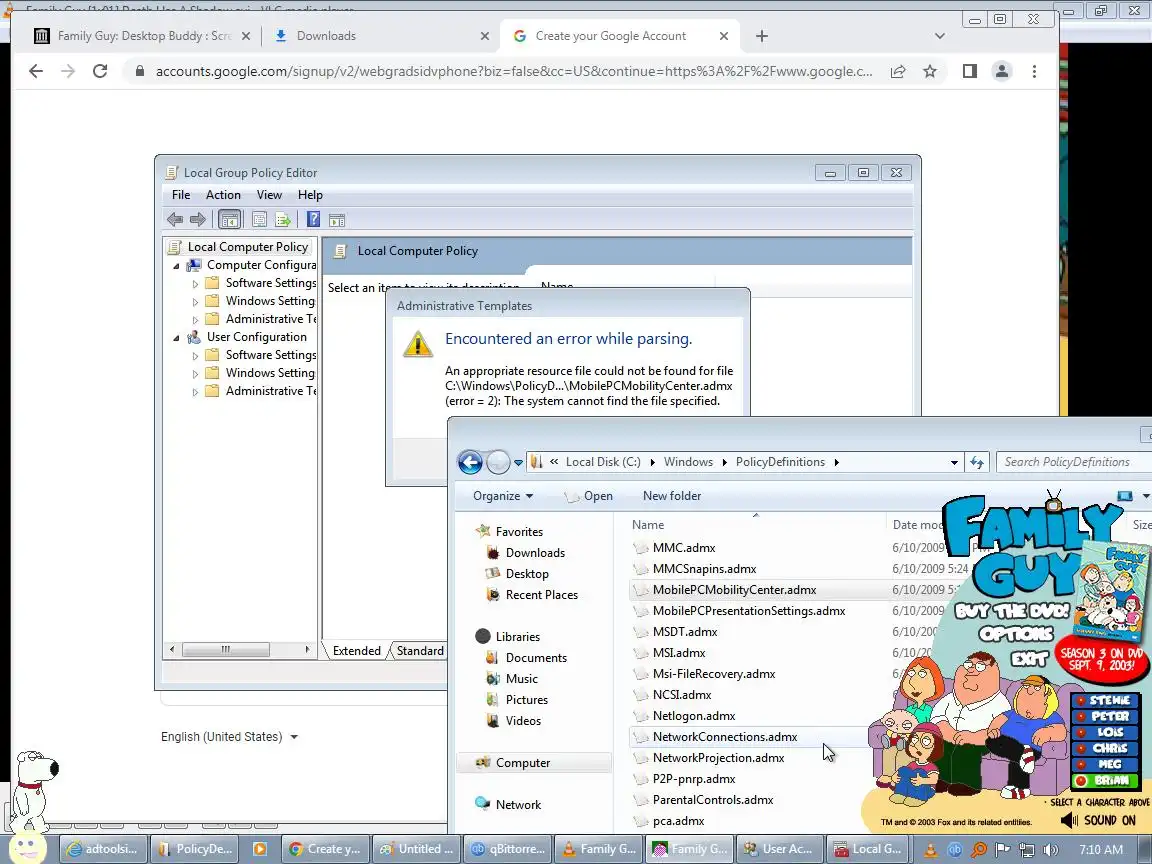
Task: Click Explorer's Forward navigation button
Action: pyautogui.click(x=498, y=462)
